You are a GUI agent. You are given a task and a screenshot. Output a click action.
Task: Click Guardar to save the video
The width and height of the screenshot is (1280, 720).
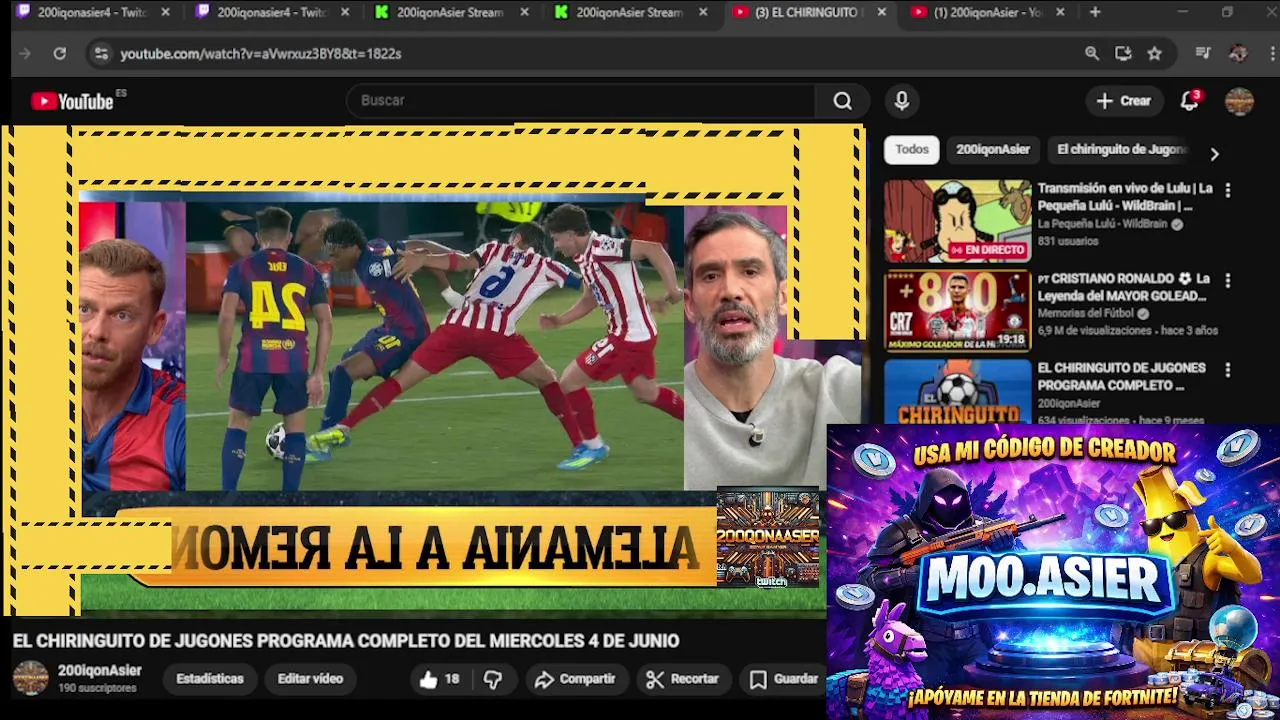click(x=785, y=679)
